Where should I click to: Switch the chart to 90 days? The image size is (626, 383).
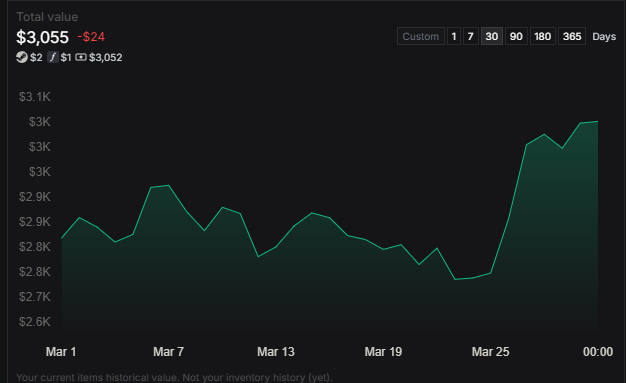point(516,36)
